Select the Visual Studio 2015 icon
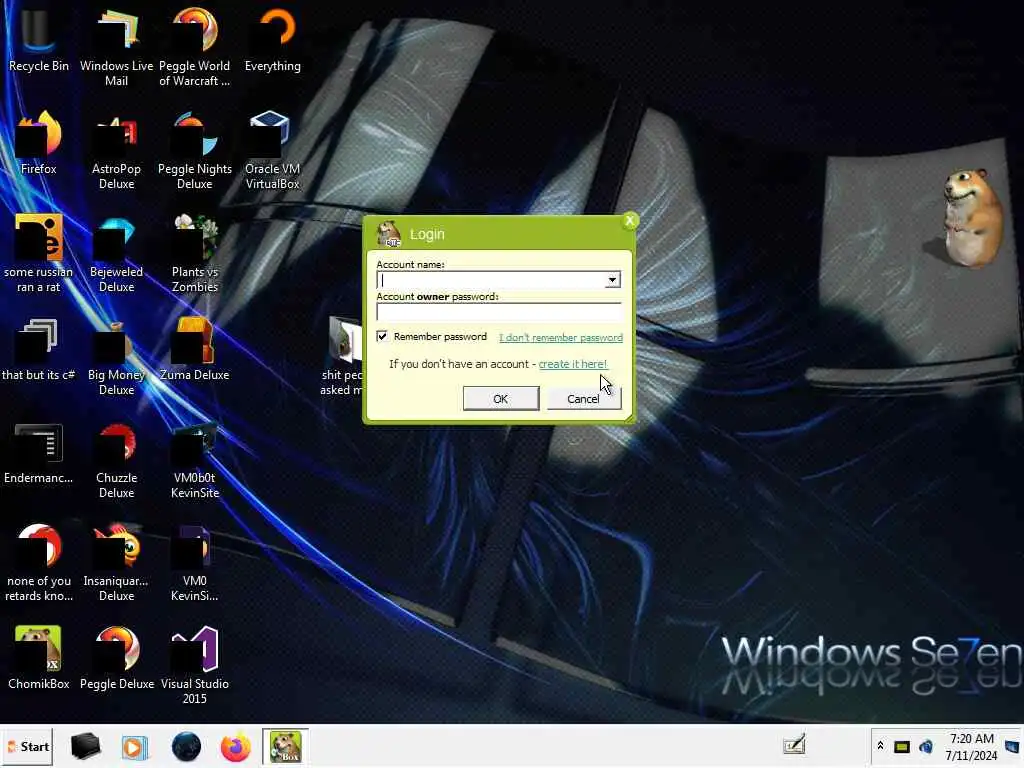The image size is (1024, 768). click(195, 664)
